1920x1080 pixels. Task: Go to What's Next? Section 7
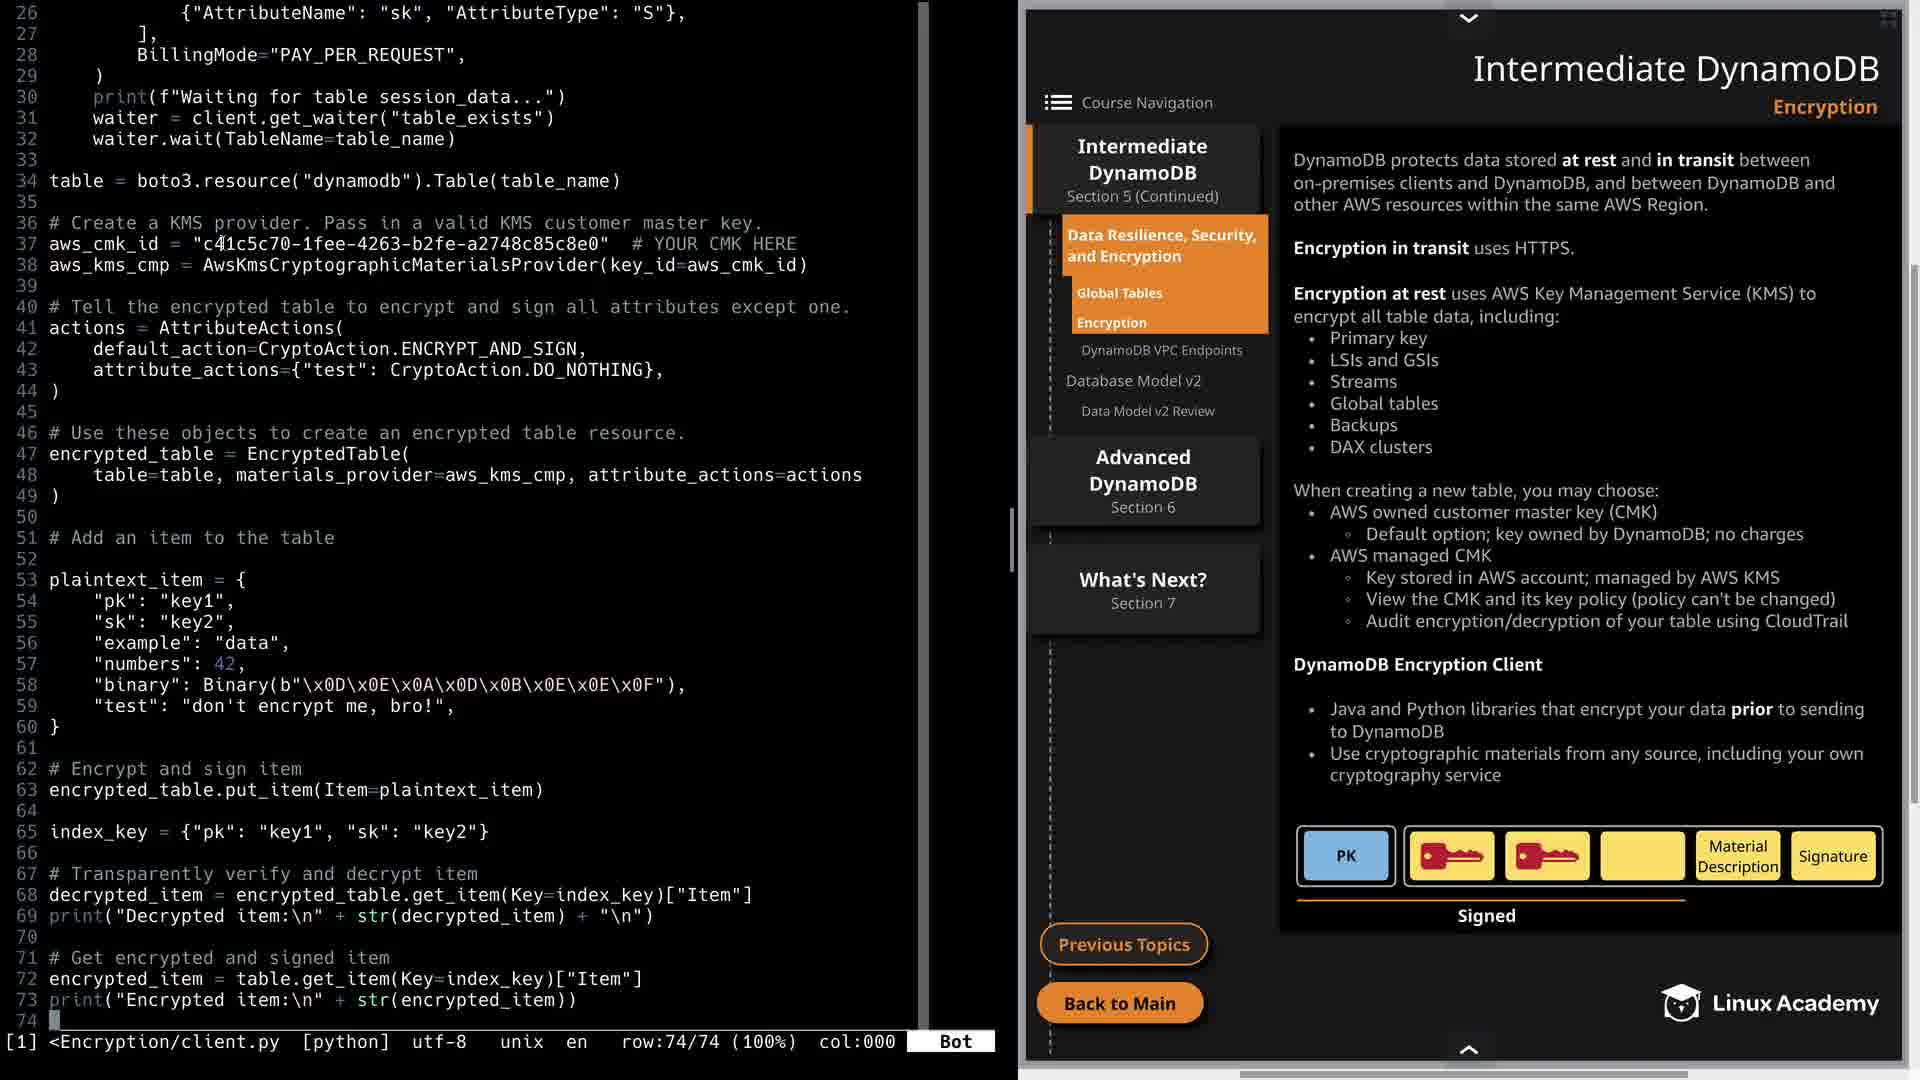point(1143,590)
